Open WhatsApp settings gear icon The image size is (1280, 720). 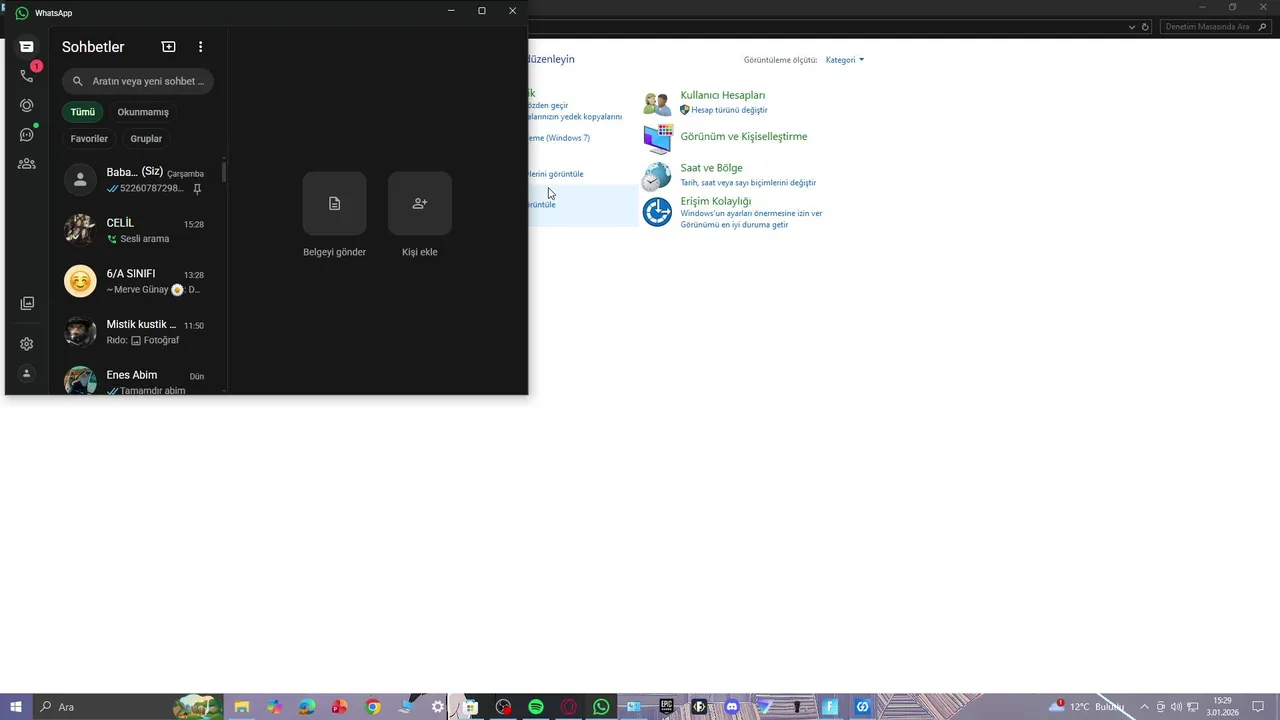[27, 343]
